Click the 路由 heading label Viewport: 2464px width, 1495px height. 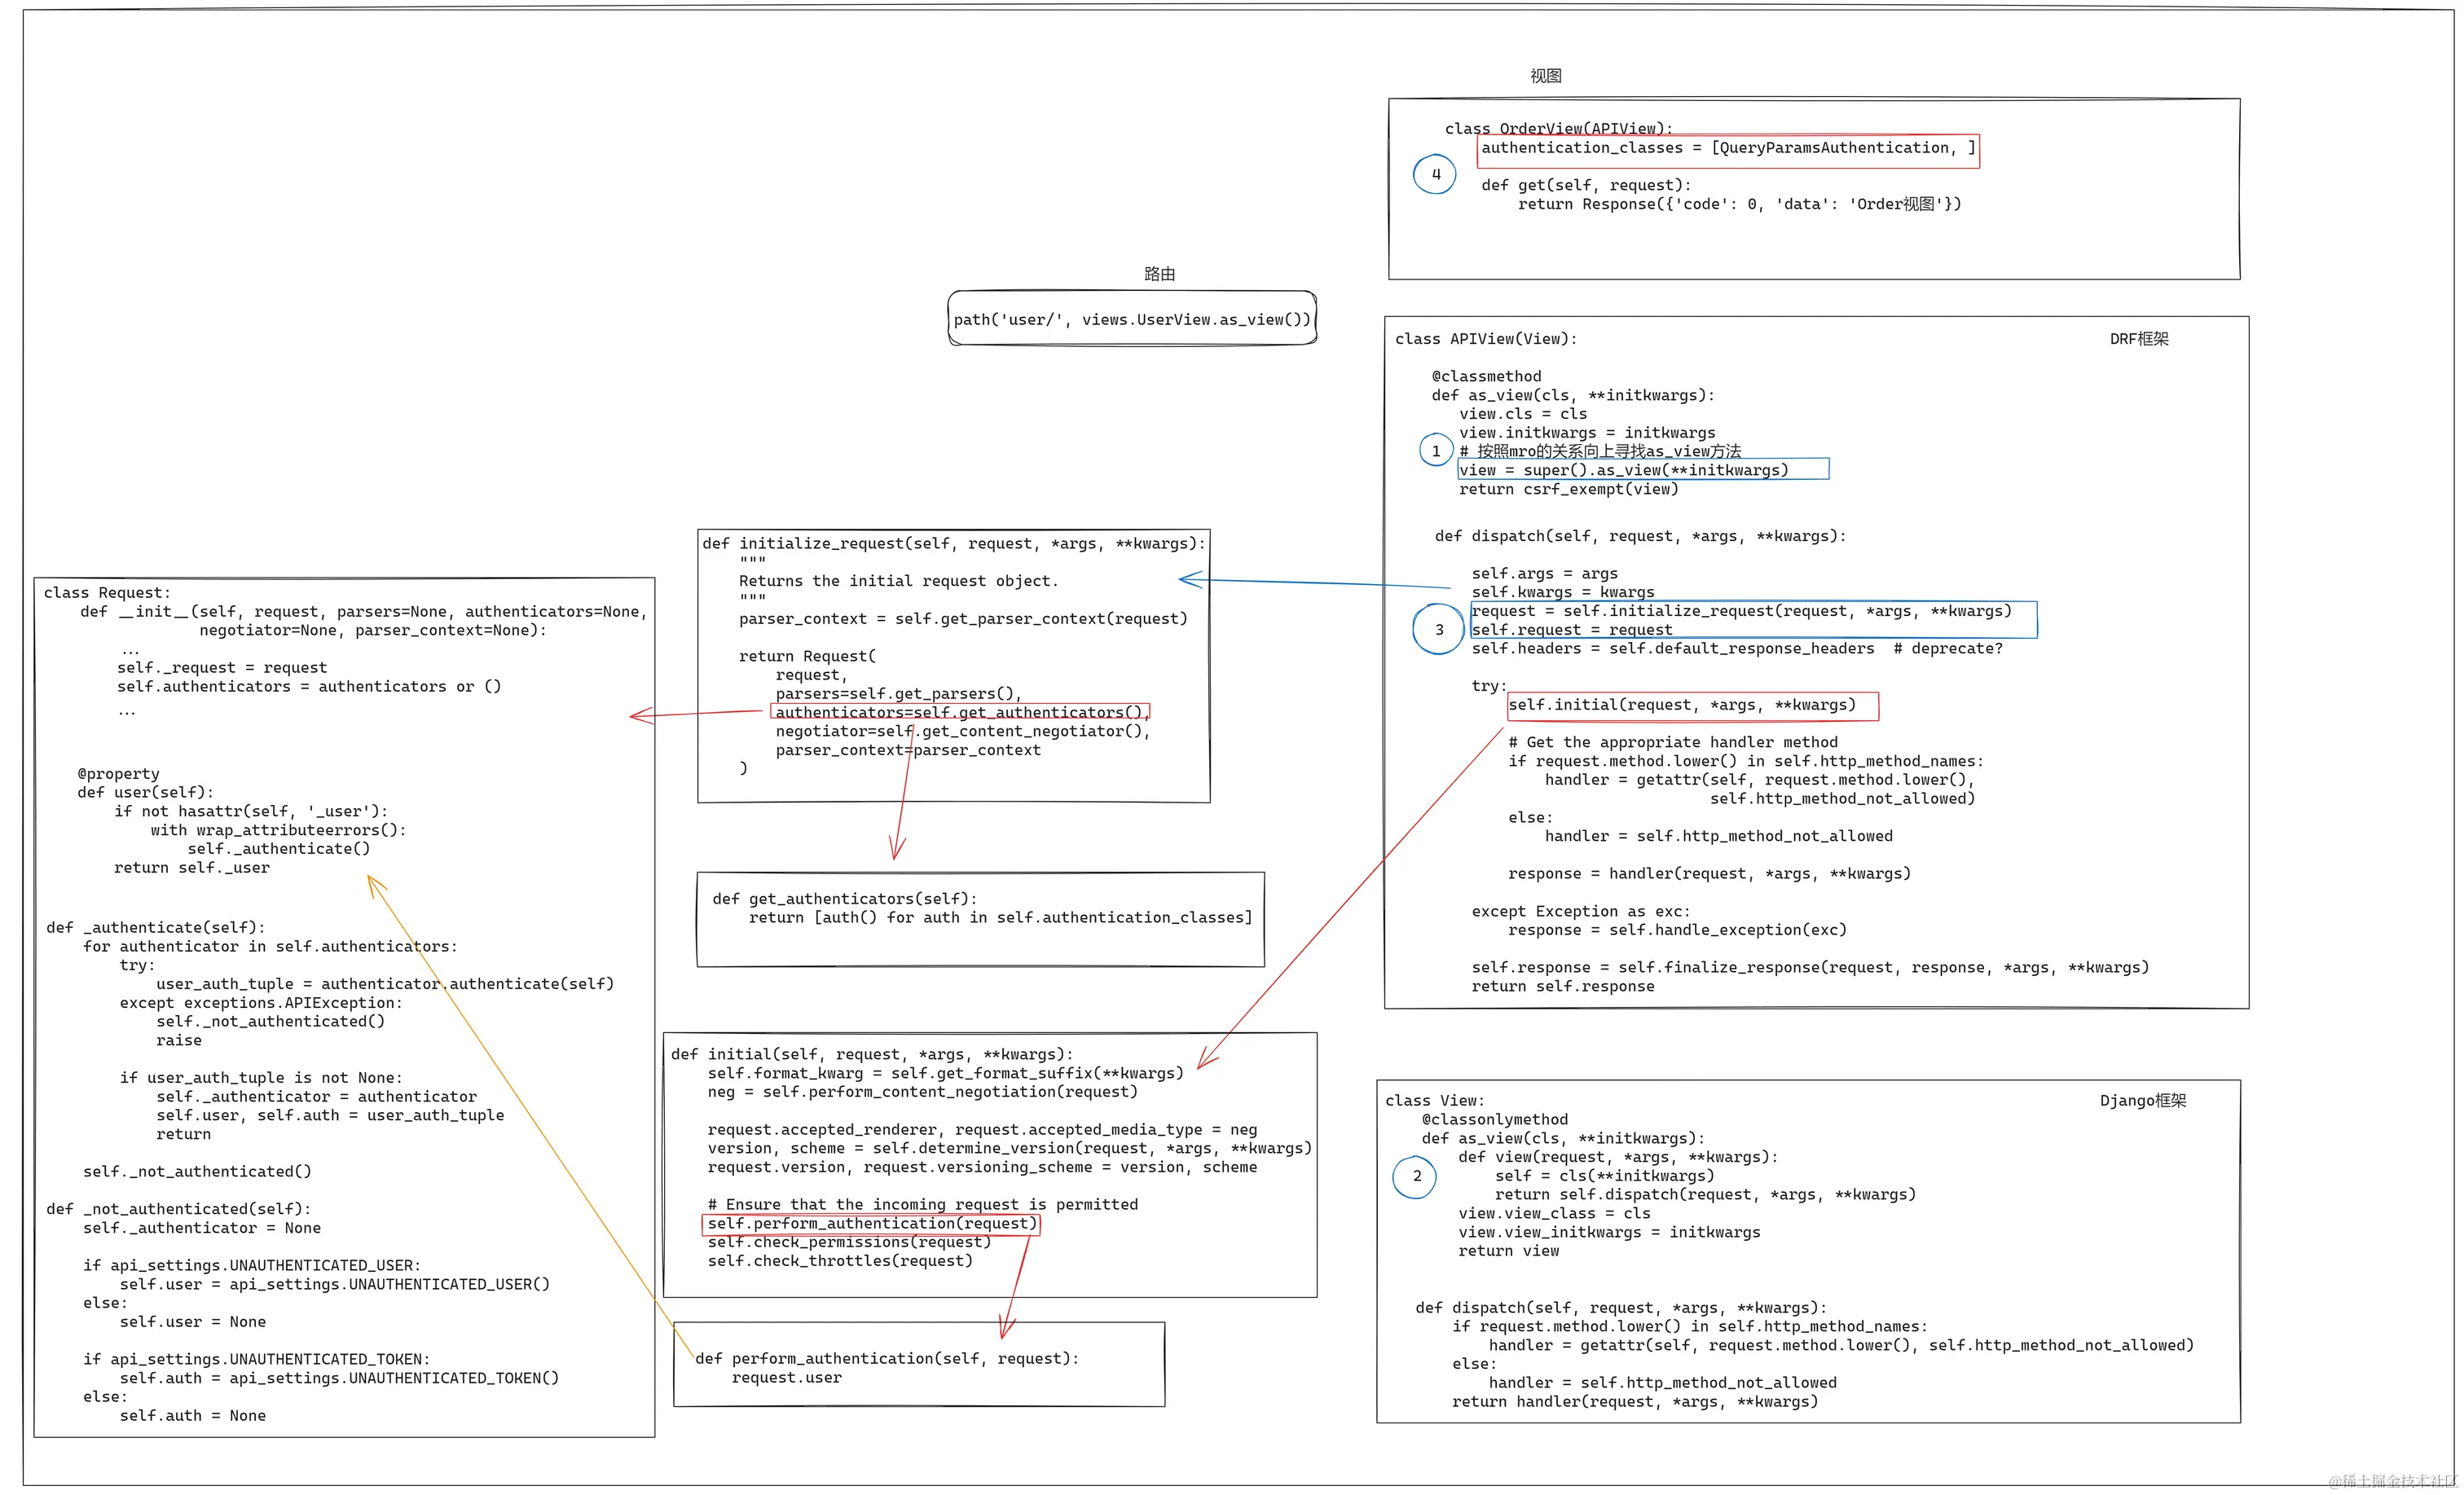[x=1159, y=274]
